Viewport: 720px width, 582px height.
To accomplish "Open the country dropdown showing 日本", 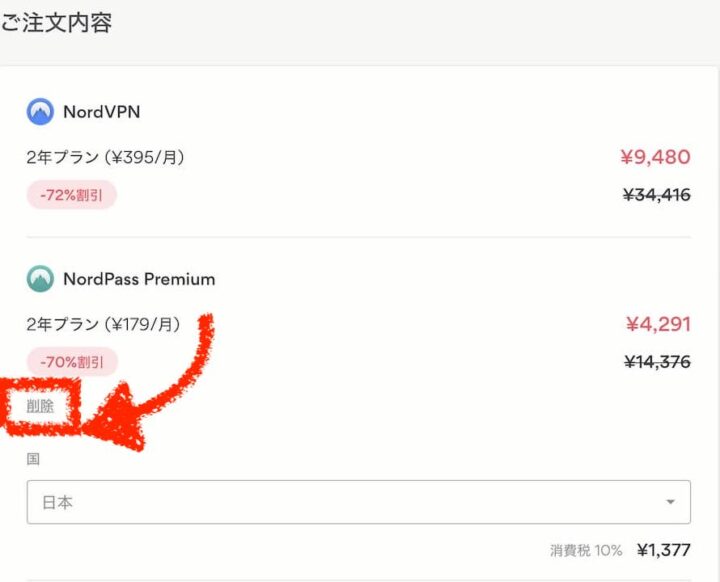I will (x=359, y=502).
